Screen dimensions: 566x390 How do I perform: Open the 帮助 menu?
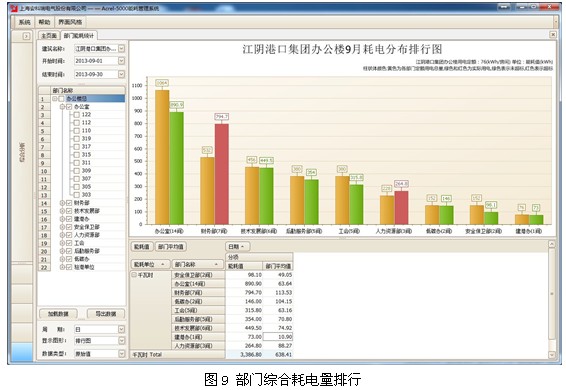(x=44, y=22)
